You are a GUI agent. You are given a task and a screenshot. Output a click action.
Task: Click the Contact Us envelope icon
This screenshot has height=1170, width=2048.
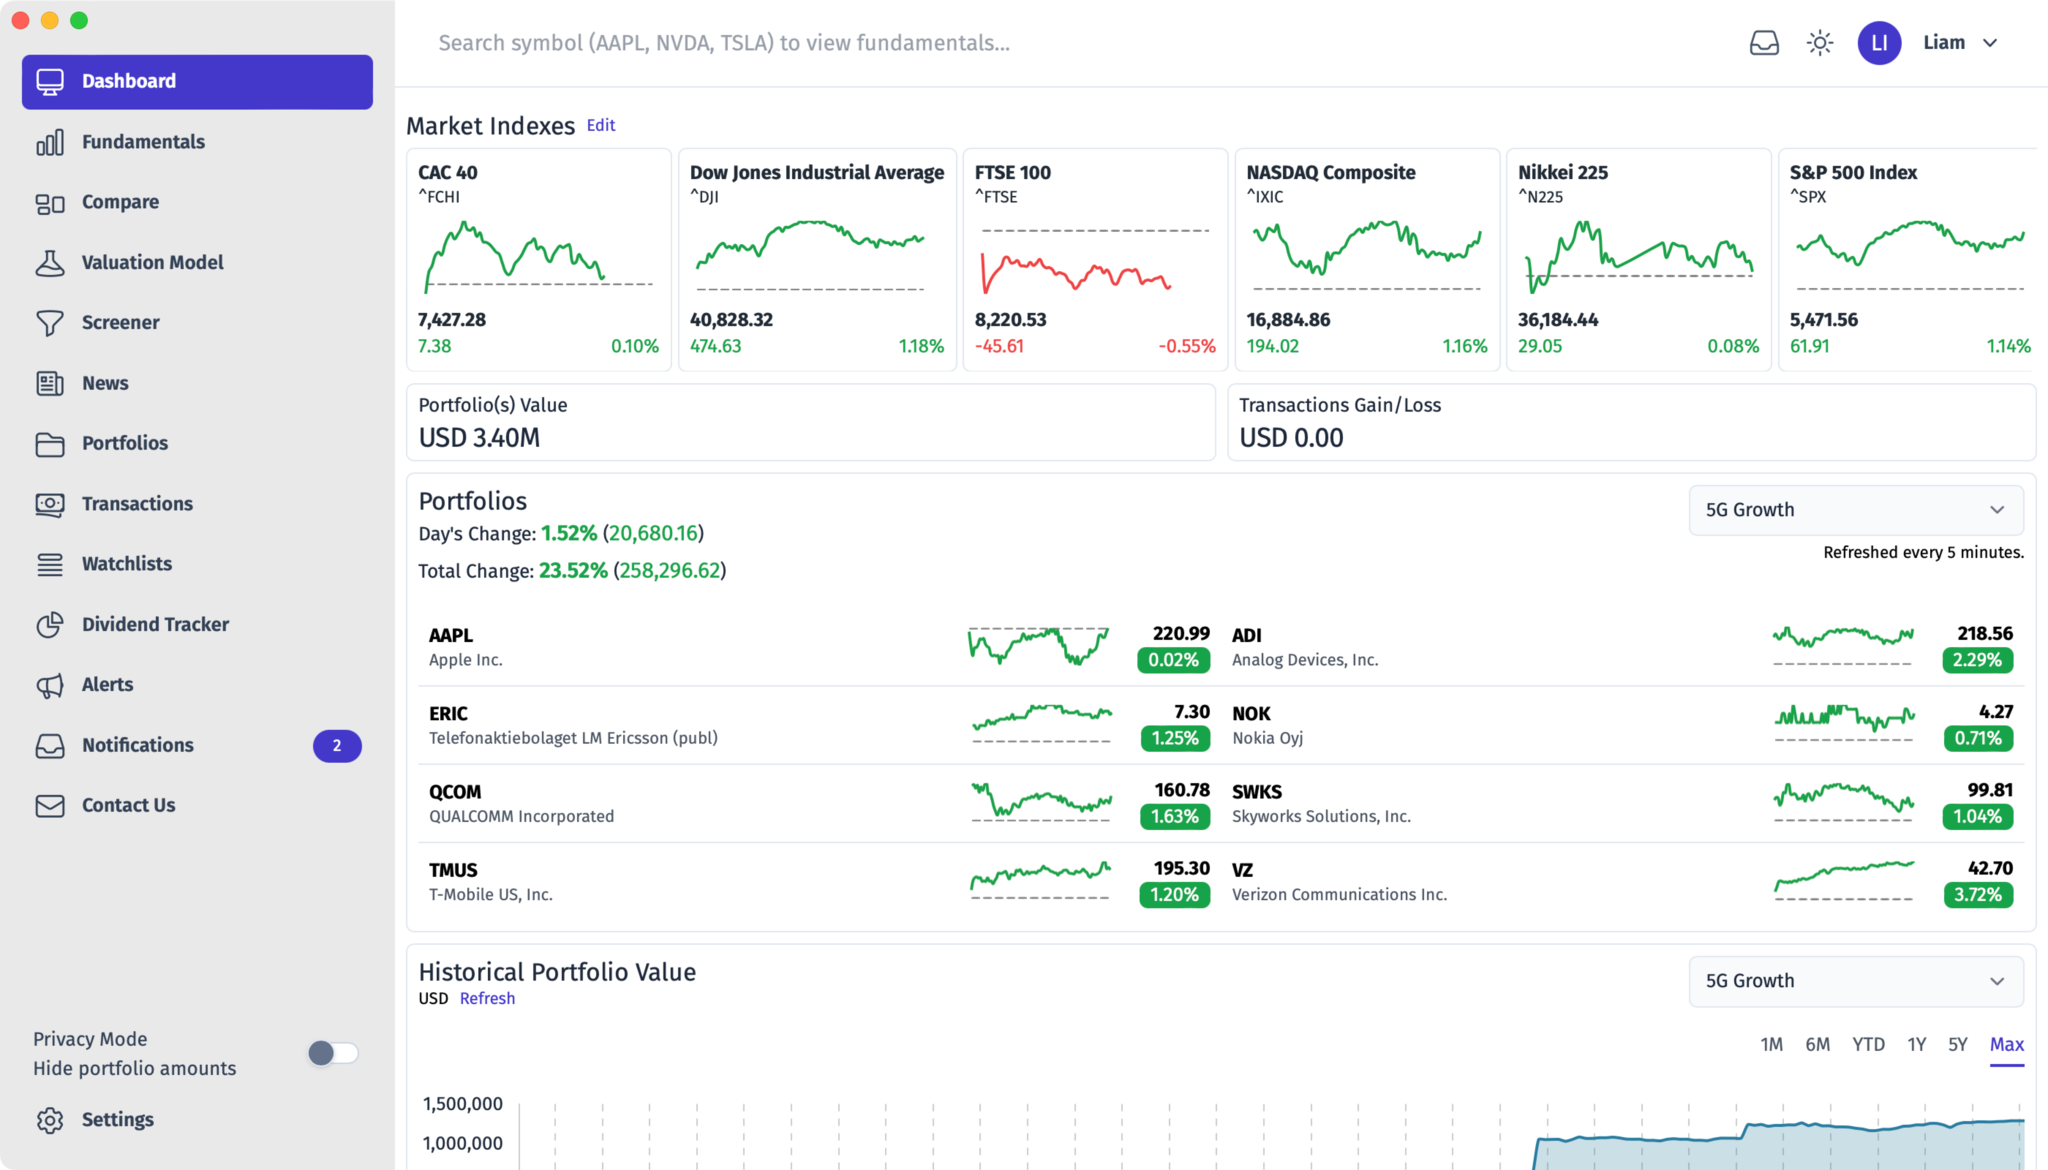tap(50, 806)
